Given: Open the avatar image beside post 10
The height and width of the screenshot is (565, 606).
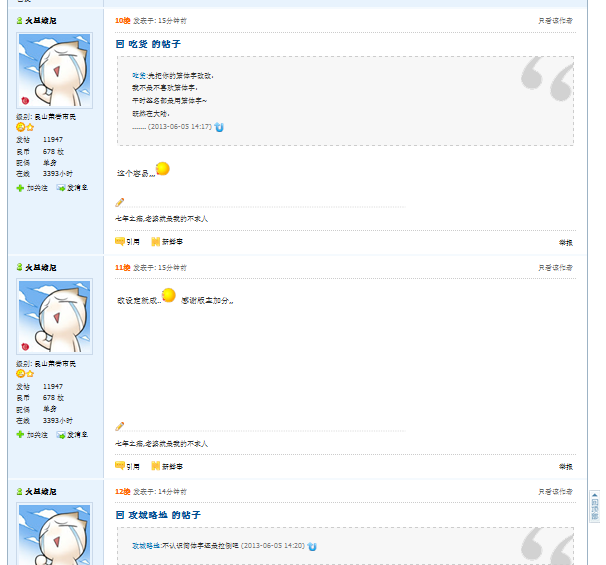Looking at the screenshot, I should [54, 70].
